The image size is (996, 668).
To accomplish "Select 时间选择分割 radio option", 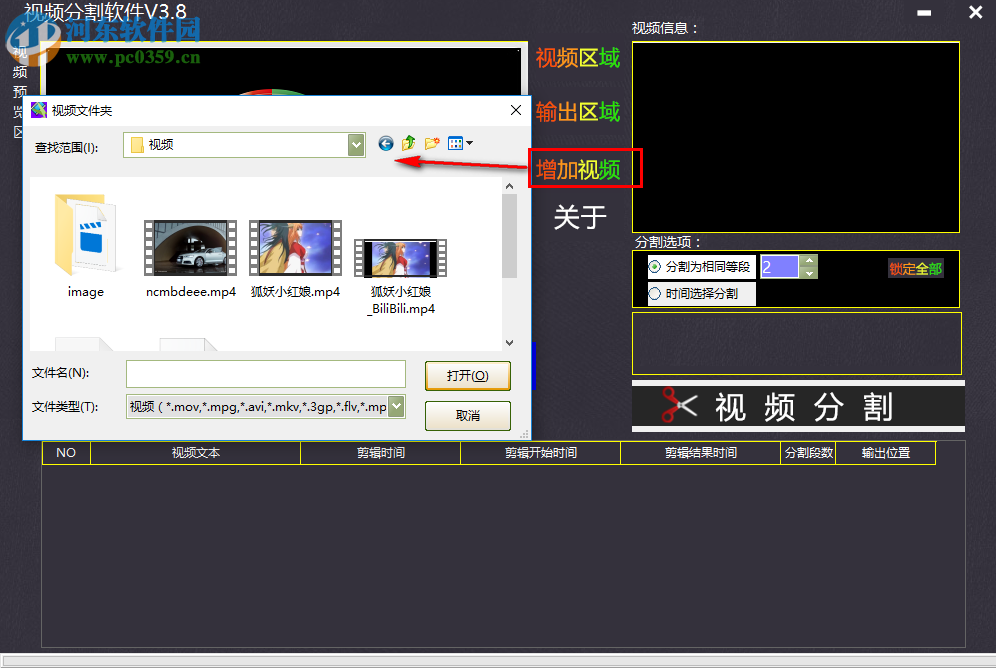I will click(701, 294).
